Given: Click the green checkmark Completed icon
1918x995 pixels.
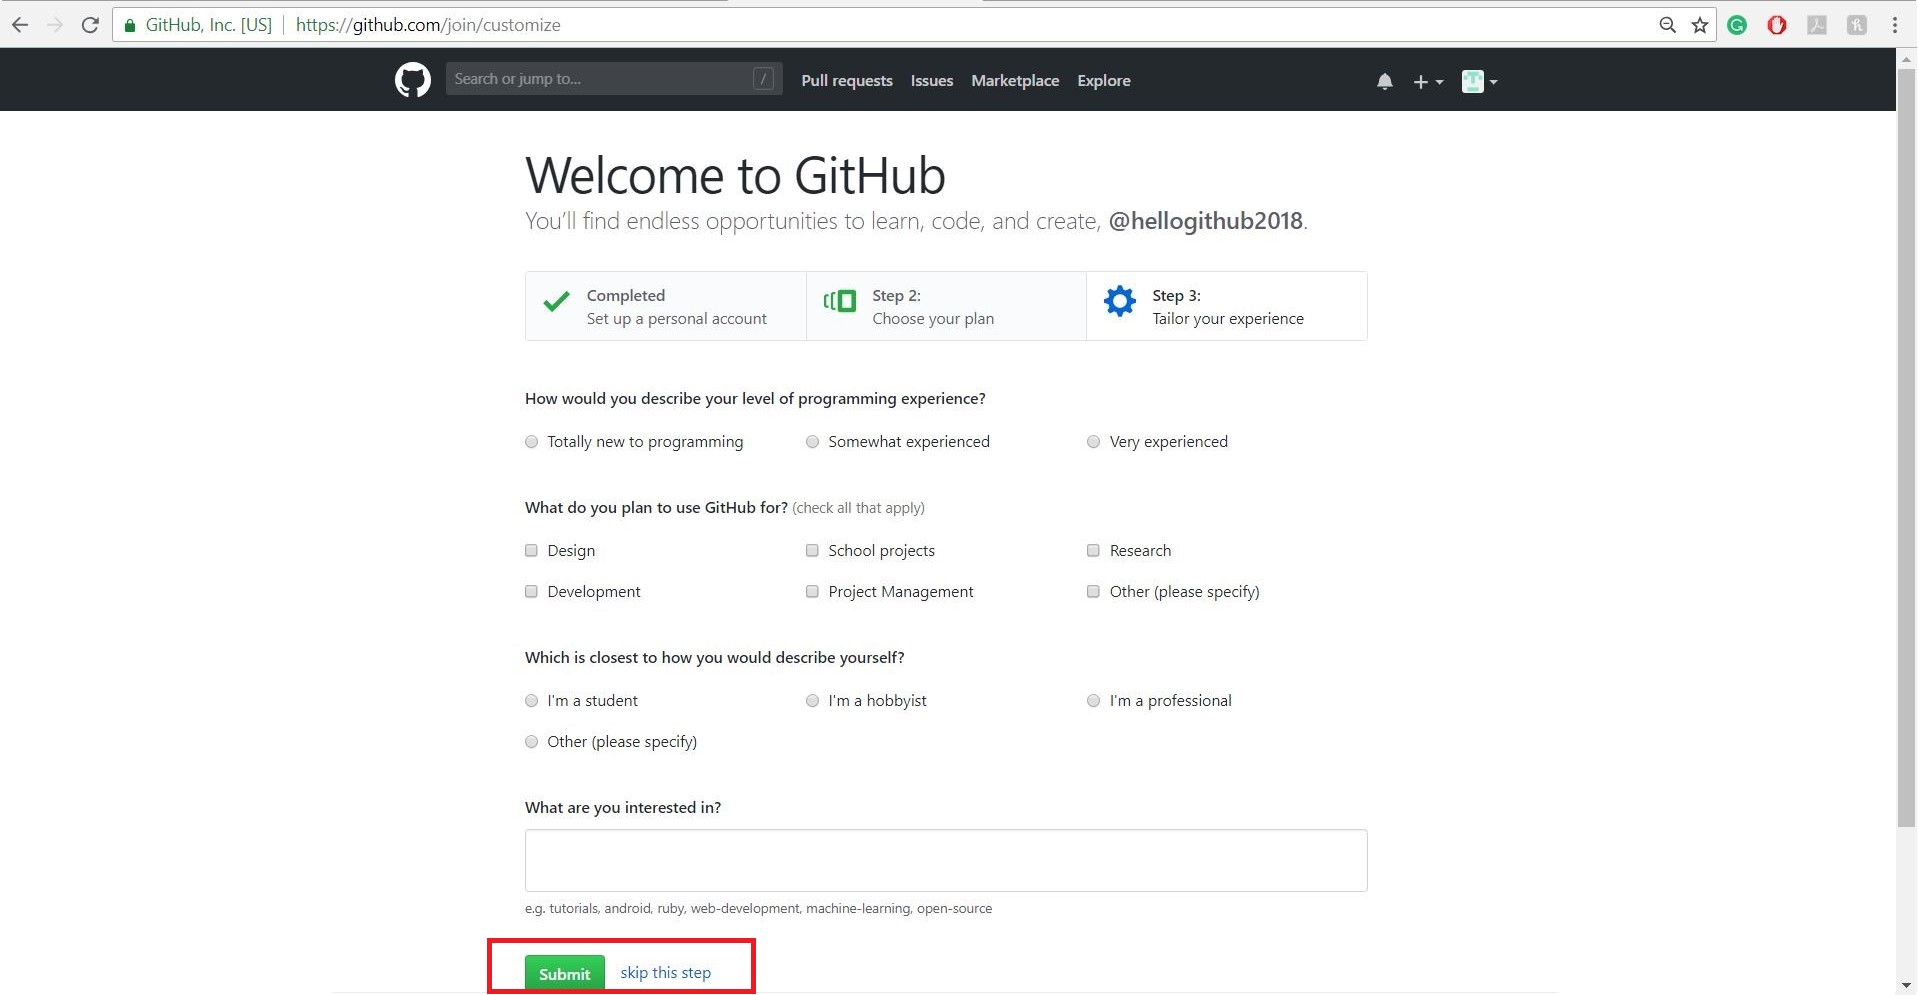Looking at the screenshot, I should pos(556,301).
